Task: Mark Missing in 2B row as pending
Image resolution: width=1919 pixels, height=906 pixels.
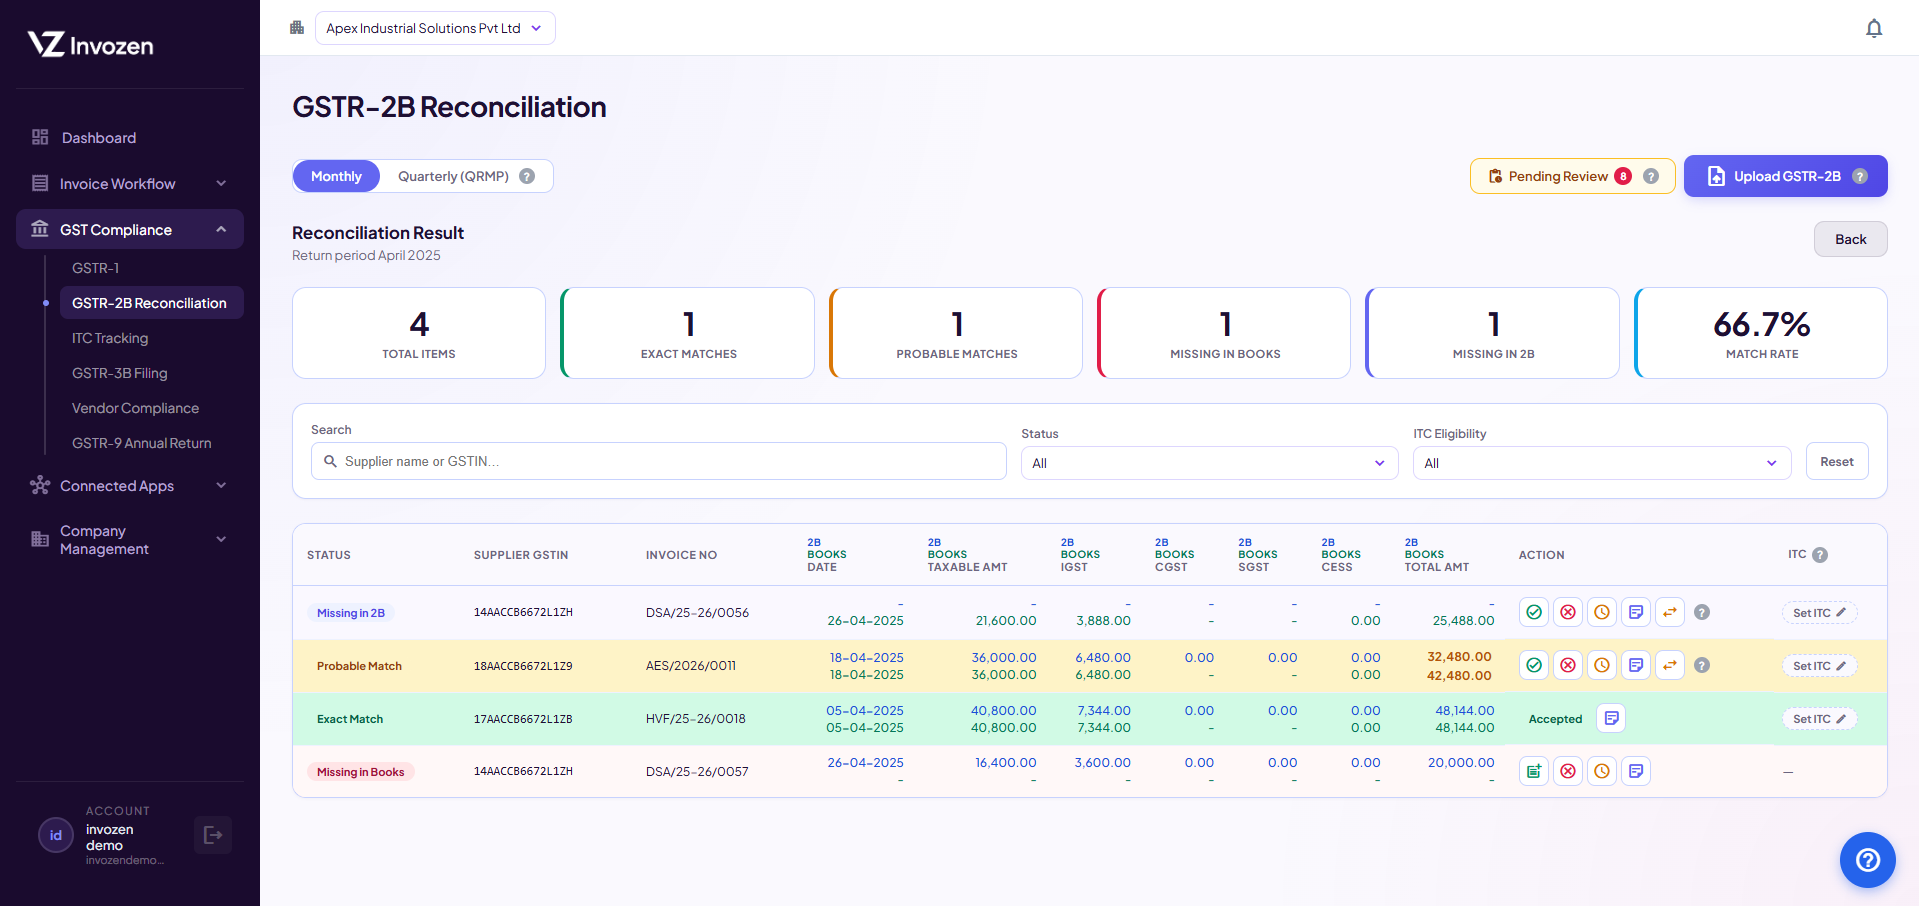Action: click(x=1602, y=612)
